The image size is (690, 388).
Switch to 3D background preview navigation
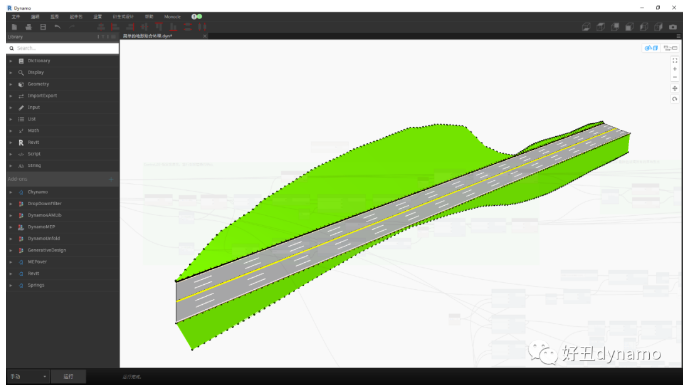tap(651, 48)
